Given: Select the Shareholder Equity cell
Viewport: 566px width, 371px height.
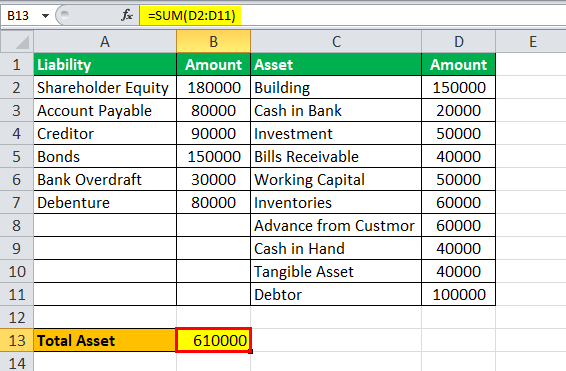Looking at the screenshot, I should point(105,88).
